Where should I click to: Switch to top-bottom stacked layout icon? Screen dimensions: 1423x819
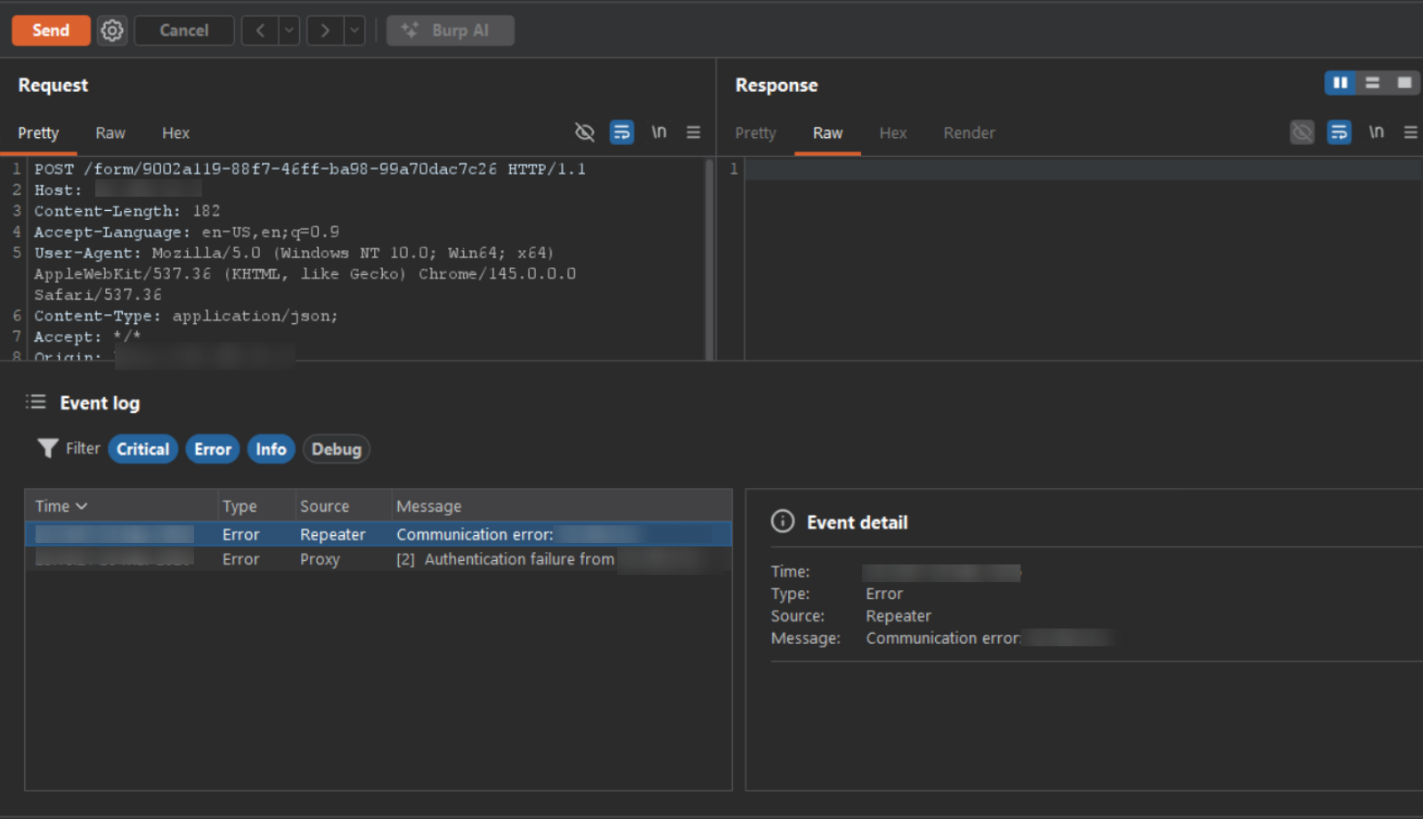tap(1373, 83)
